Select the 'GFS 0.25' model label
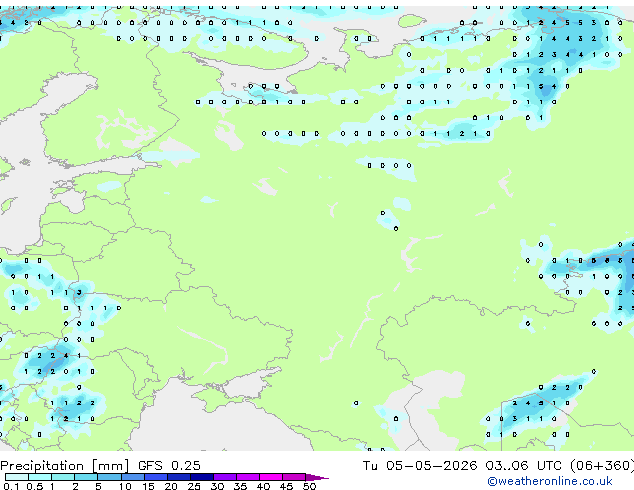Screen dimensions: 634x490 pyautogui.click(x=169, y=466)
